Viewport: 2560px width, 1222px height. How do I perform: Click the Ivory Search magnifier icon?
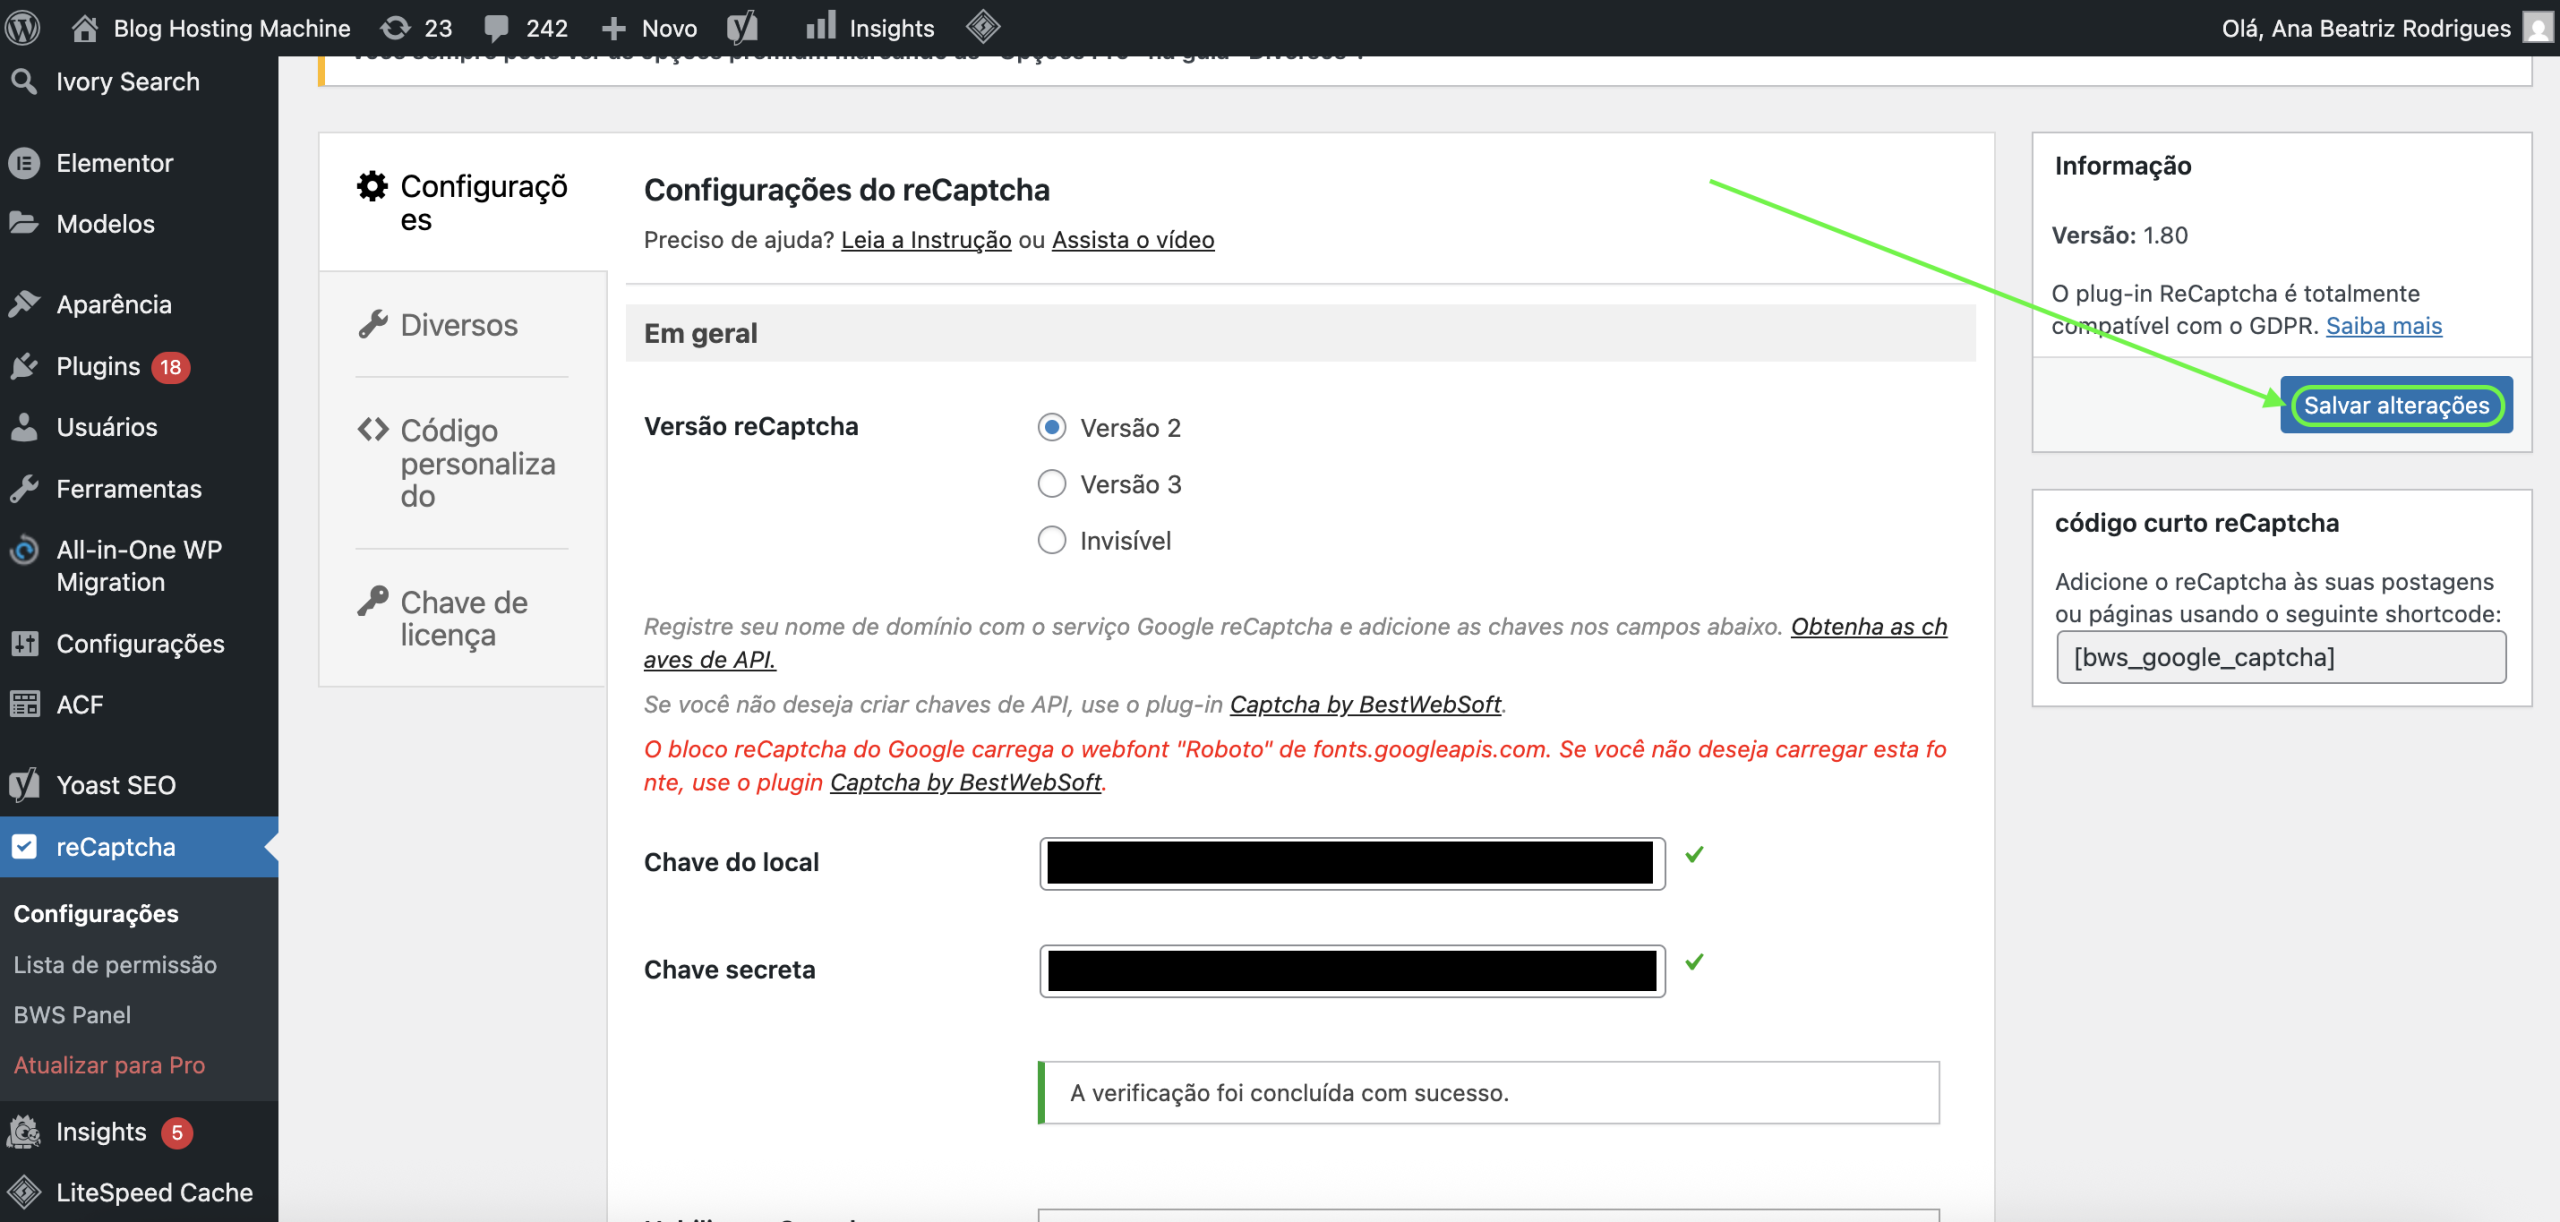tap(24, 81)
